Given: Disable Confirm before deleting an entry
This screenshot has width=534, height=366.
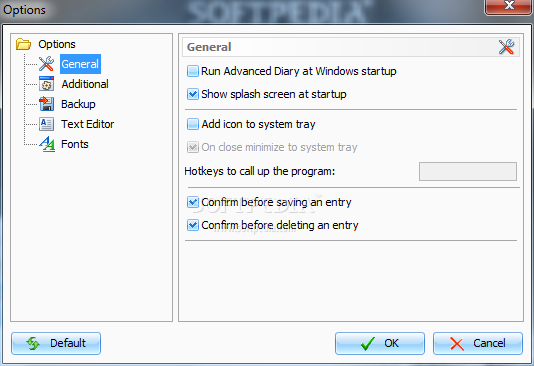Looking at the screenshot, I should (193, 225).
